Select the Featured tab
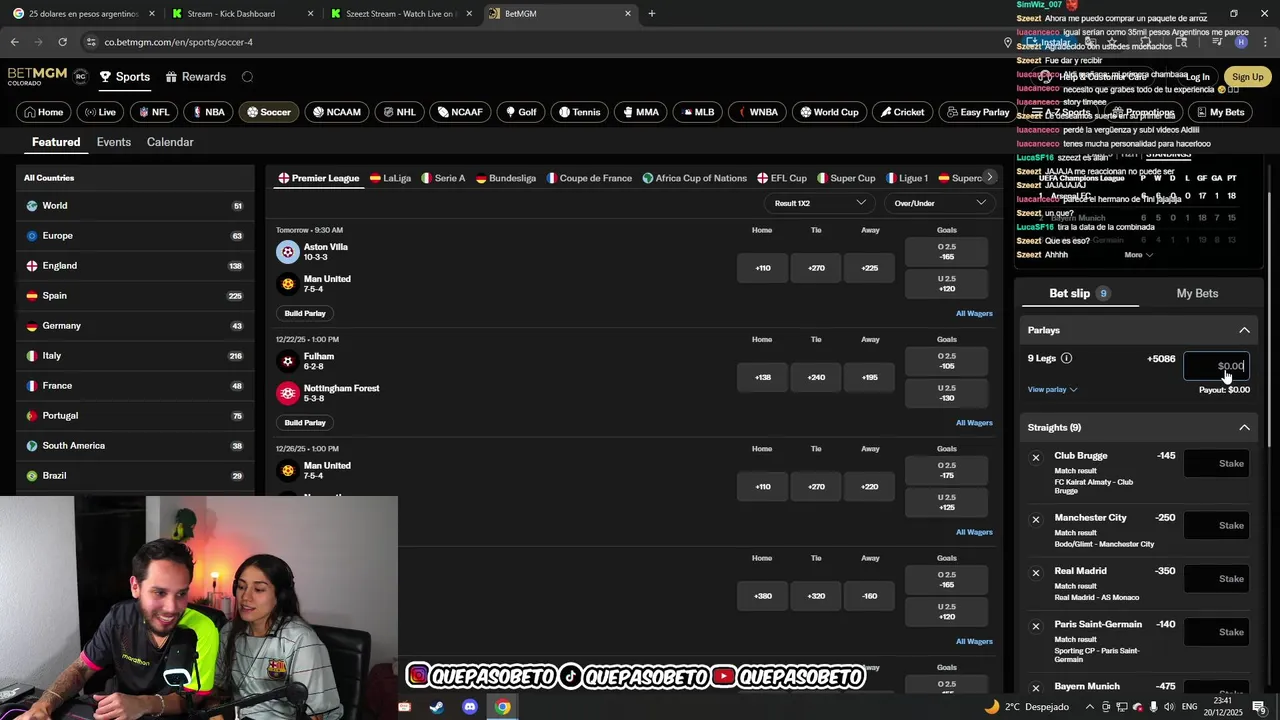 coord(56,142)
